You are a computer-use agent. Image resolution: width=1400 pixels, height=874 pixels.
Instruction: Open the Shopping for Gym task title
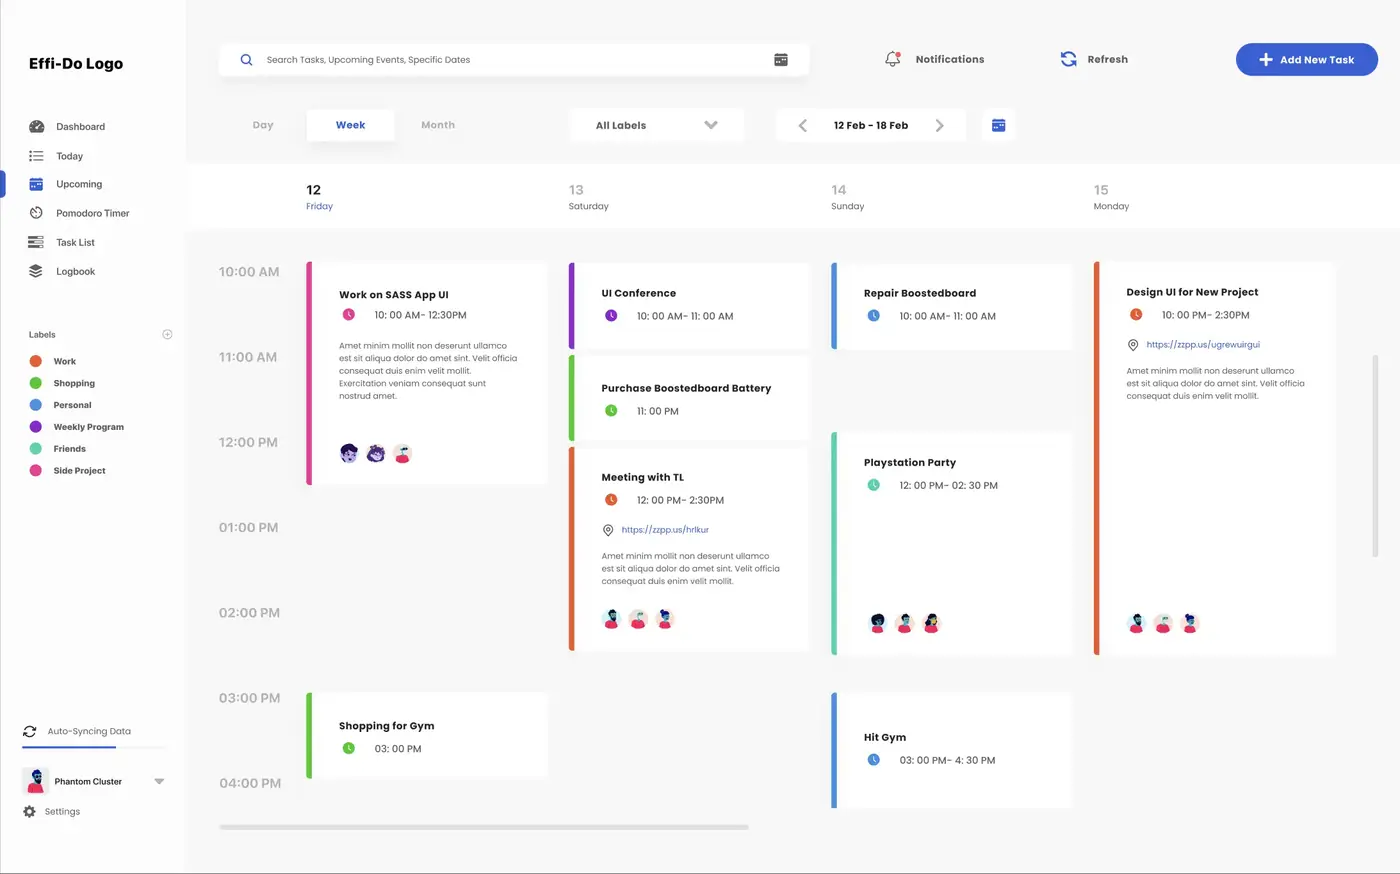tap(387, 726)
